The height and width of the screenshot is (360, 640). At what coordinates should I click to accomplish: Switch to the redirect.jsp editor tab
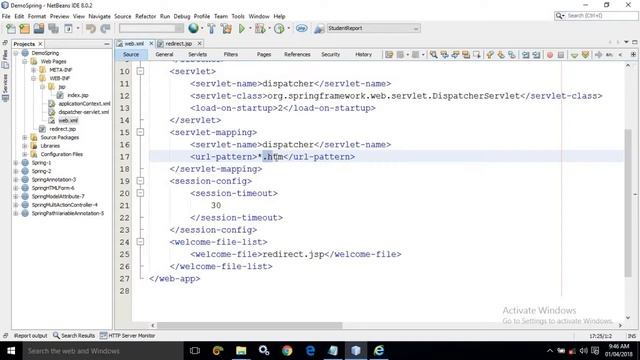point(178,43)
